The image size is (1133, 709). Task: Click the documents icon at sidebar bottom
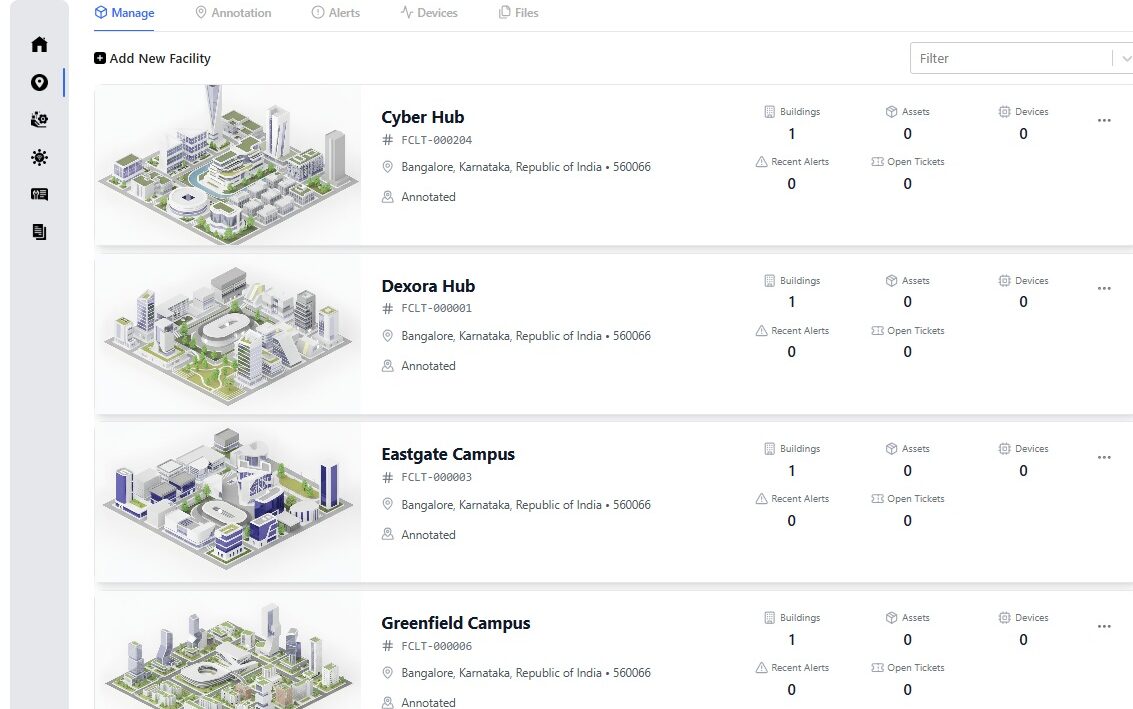(x=39, y=231)
